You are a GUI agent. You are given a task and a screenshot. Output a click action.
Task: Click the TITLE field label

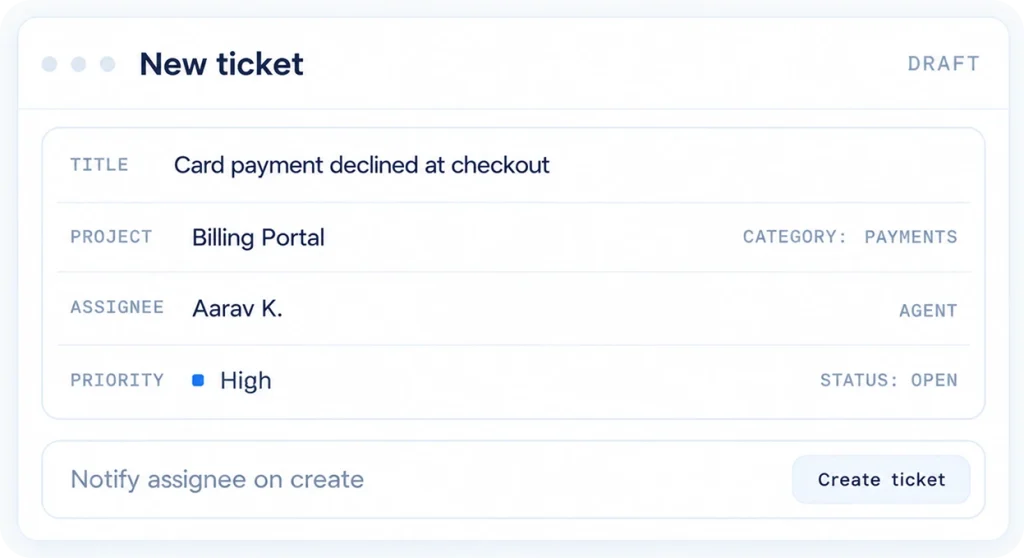click(x=99, y=165)
